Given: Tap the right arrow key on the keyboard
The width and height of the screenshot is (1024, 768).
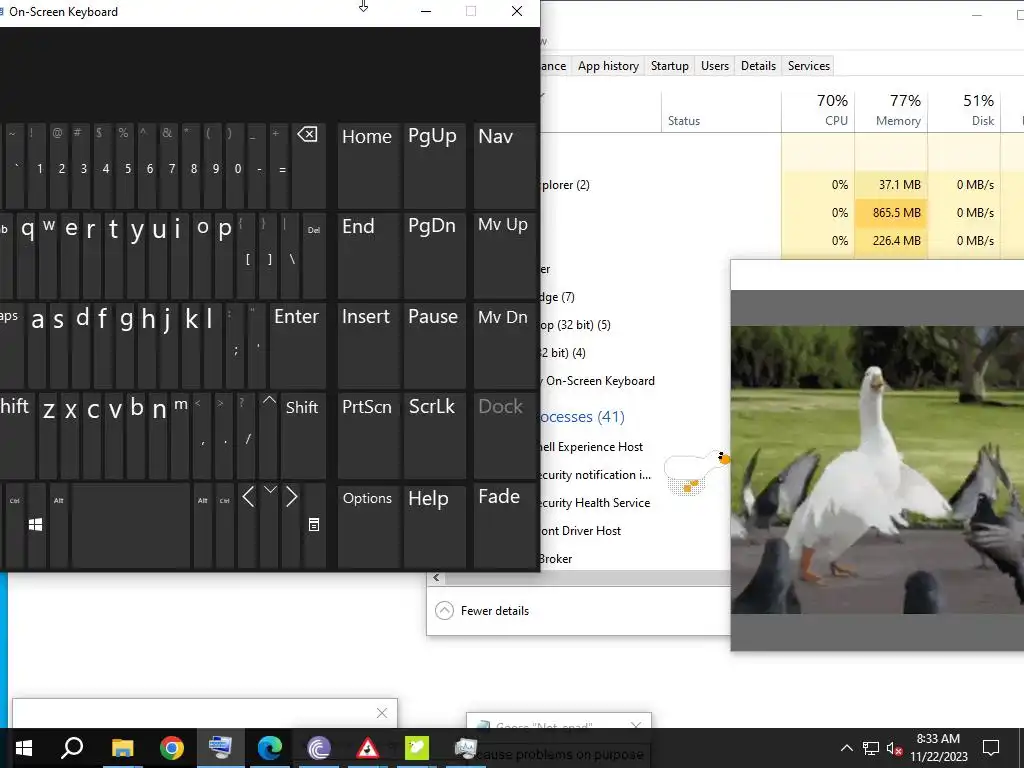Looking at the screenshot, I should pyautogui.click(x=292, y=526).
